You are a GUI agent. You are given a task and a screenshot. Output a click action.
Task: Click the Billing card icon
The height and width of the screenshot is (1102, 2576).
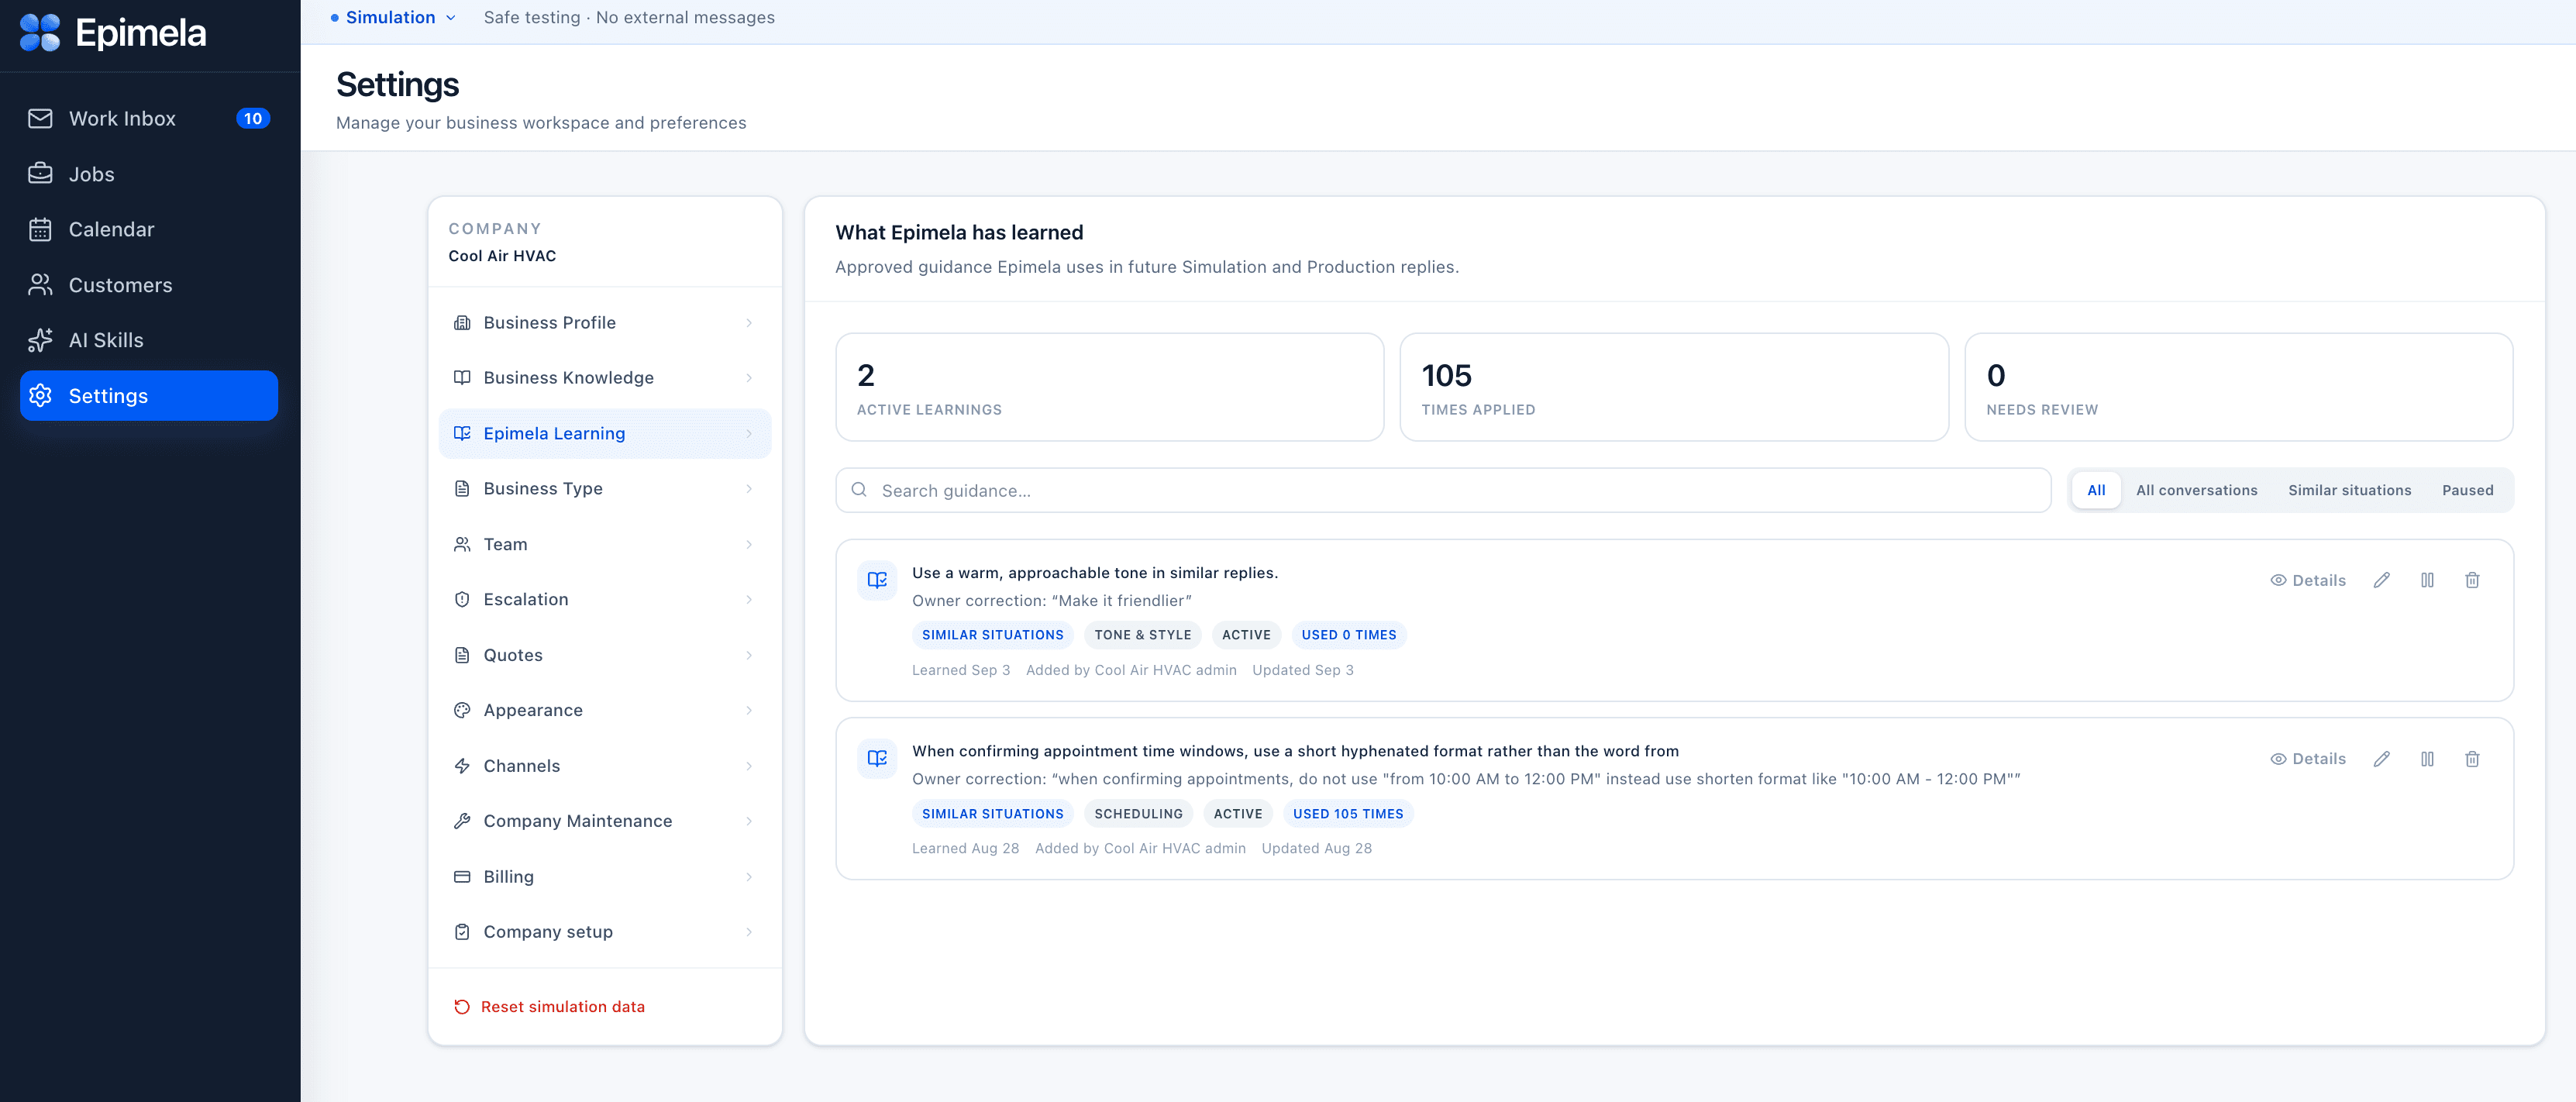point(462,877)
